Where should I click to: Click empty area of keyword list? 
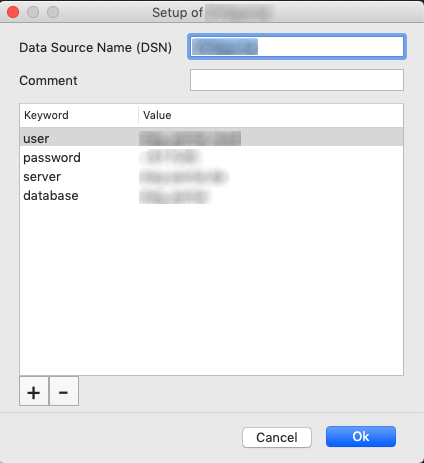tap(211, 287)
